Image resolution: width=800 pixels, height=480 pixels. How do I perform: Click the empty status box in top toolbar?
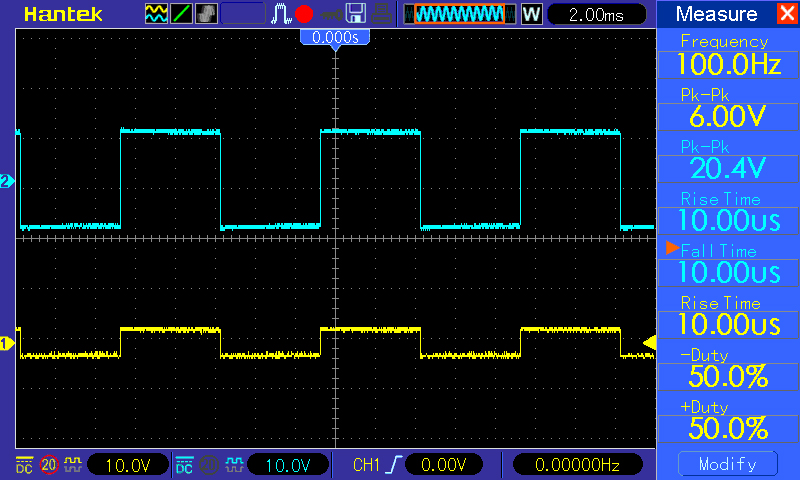tap(243, 14)
